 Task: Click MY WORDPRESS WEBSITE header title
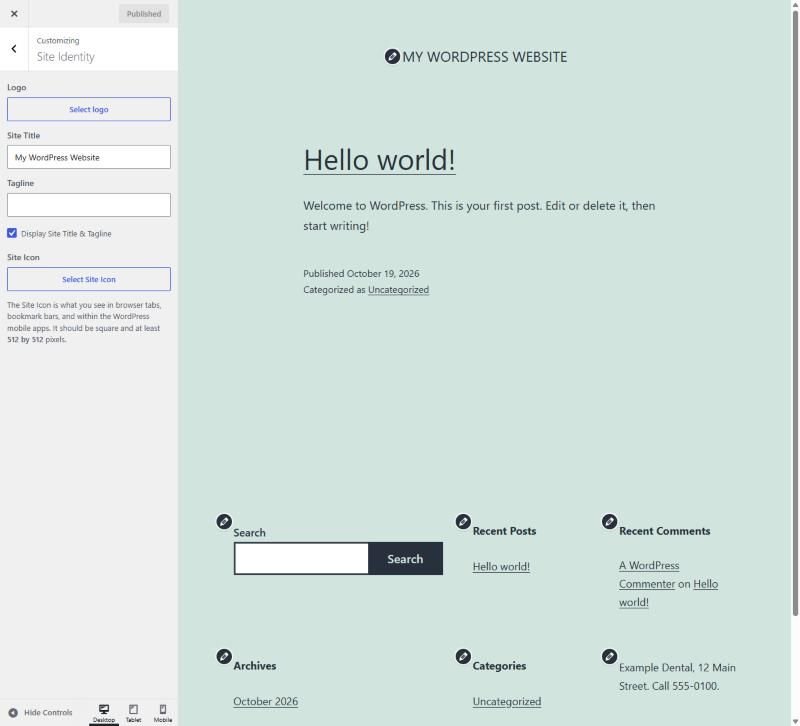click(x=485, y=57)
